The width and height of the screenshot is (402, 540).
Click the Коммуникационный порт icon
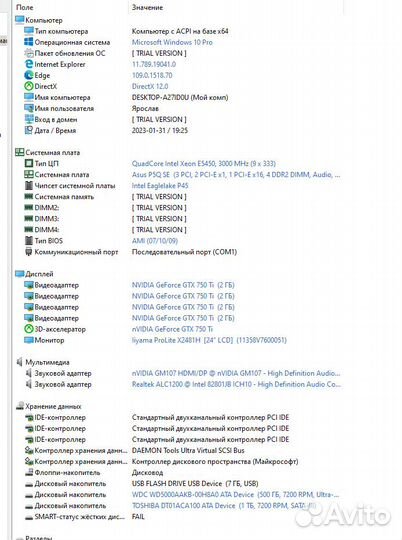point(29,252)
